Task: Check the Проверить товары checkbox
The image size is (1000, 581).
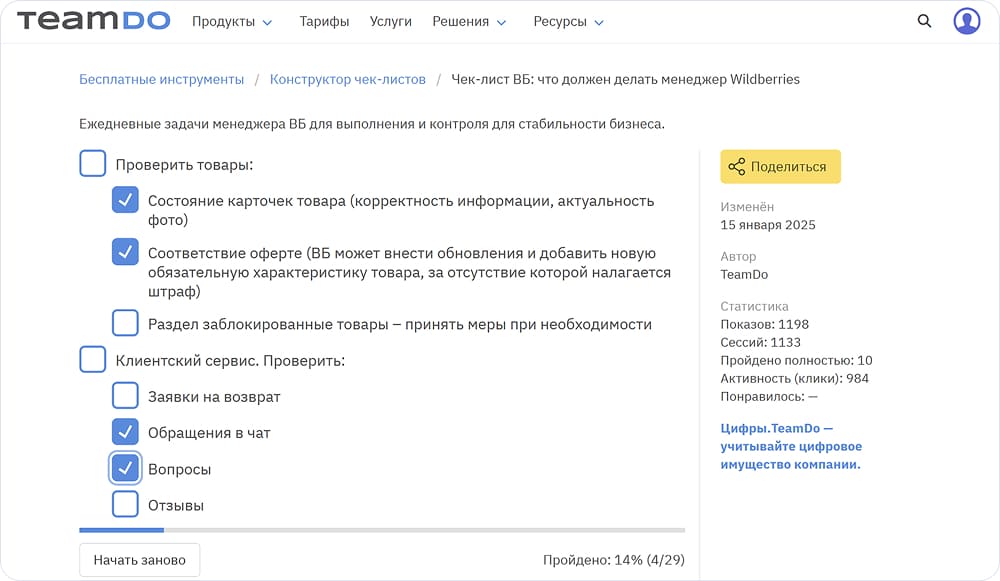Action: point(92,162)
